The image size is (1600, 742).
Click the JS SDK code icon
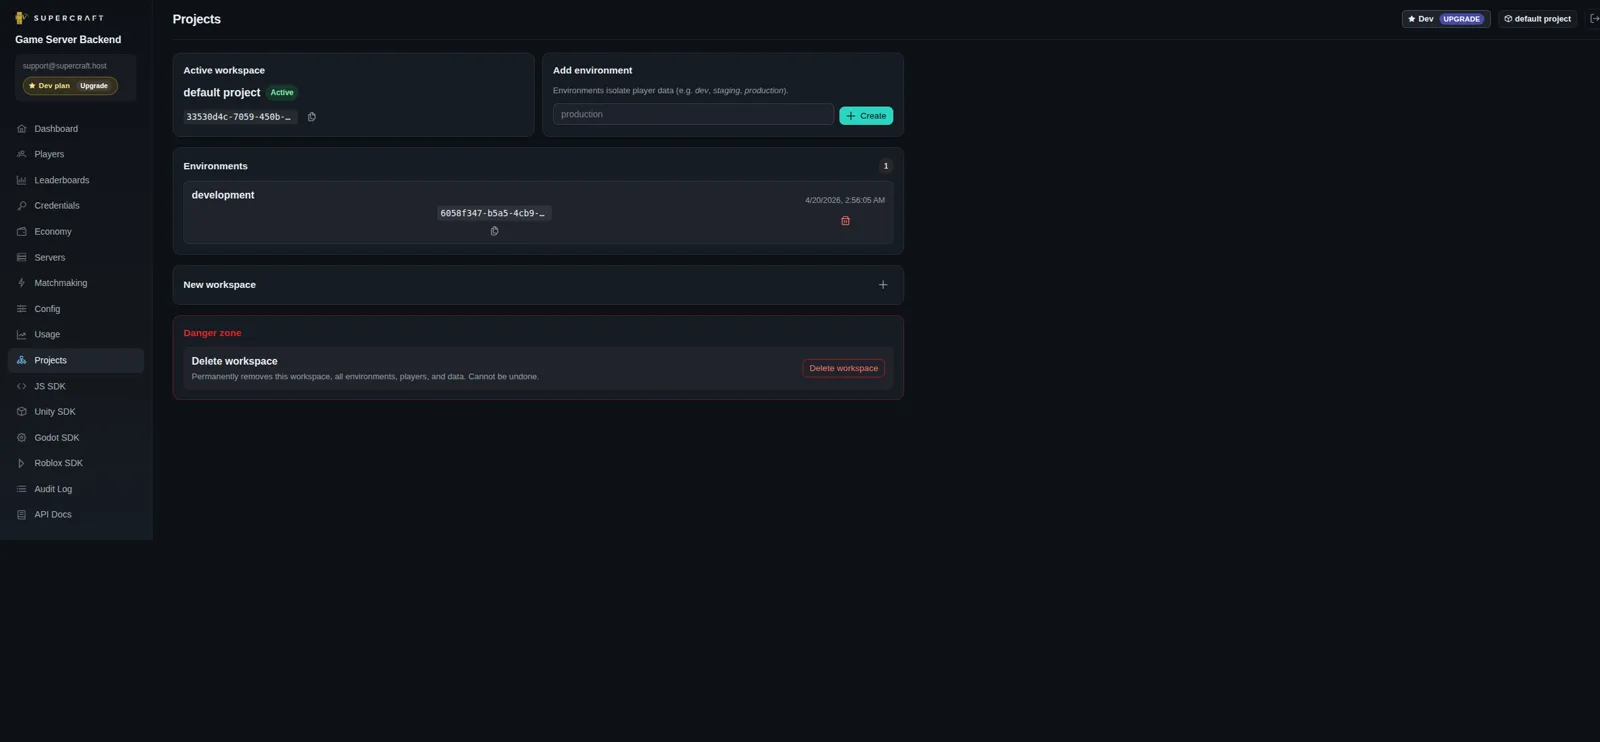(x=21, y=386)
